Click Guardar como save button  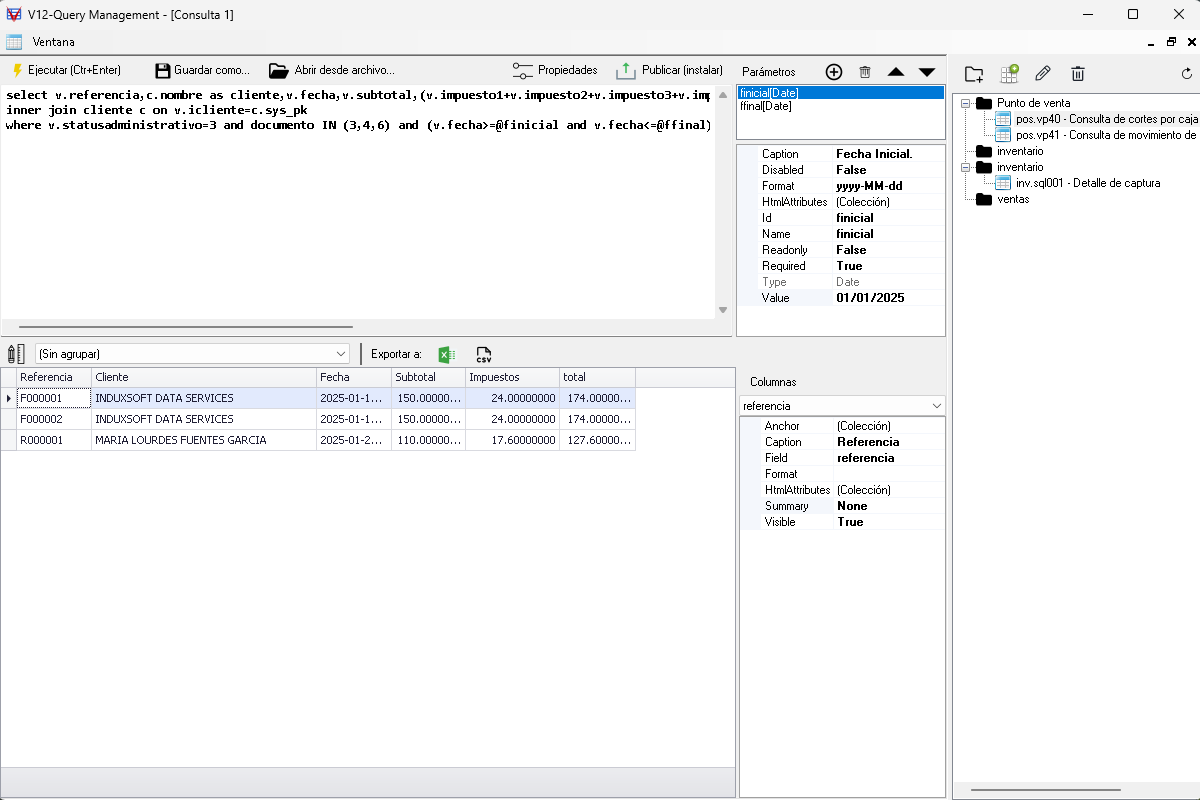[x=202, y=71]
